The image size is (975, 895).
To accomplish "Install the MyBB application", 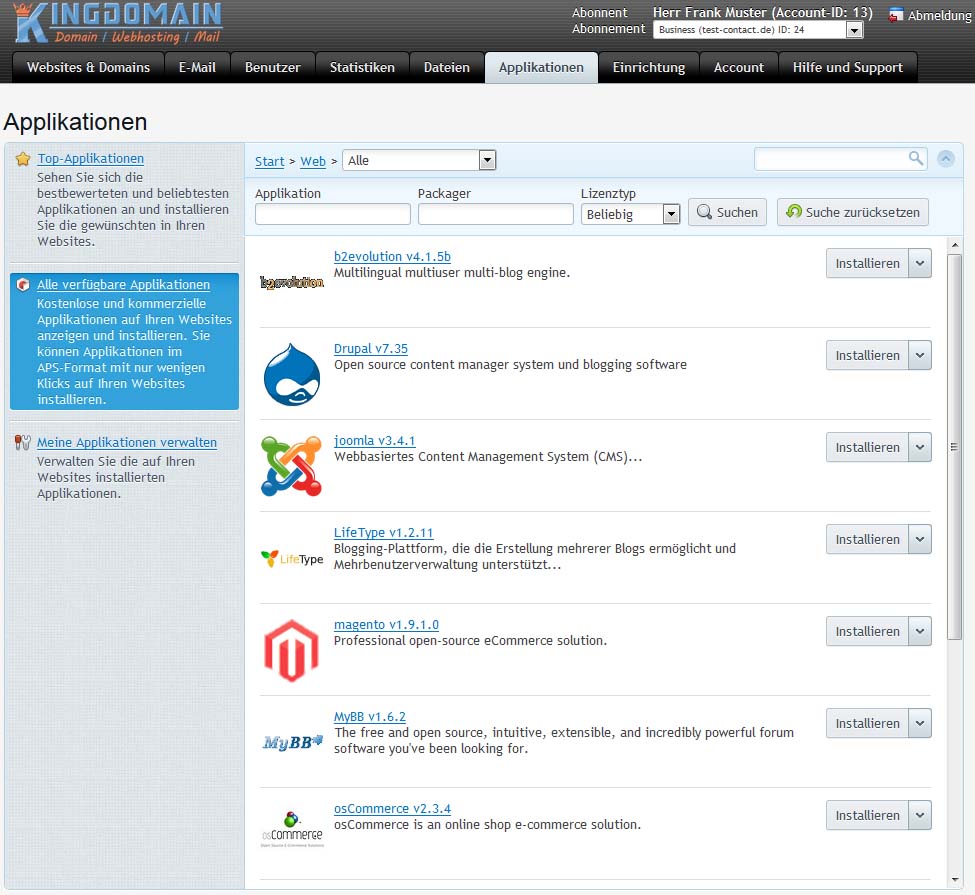I will pyautogui.click(x=867, y=723).
